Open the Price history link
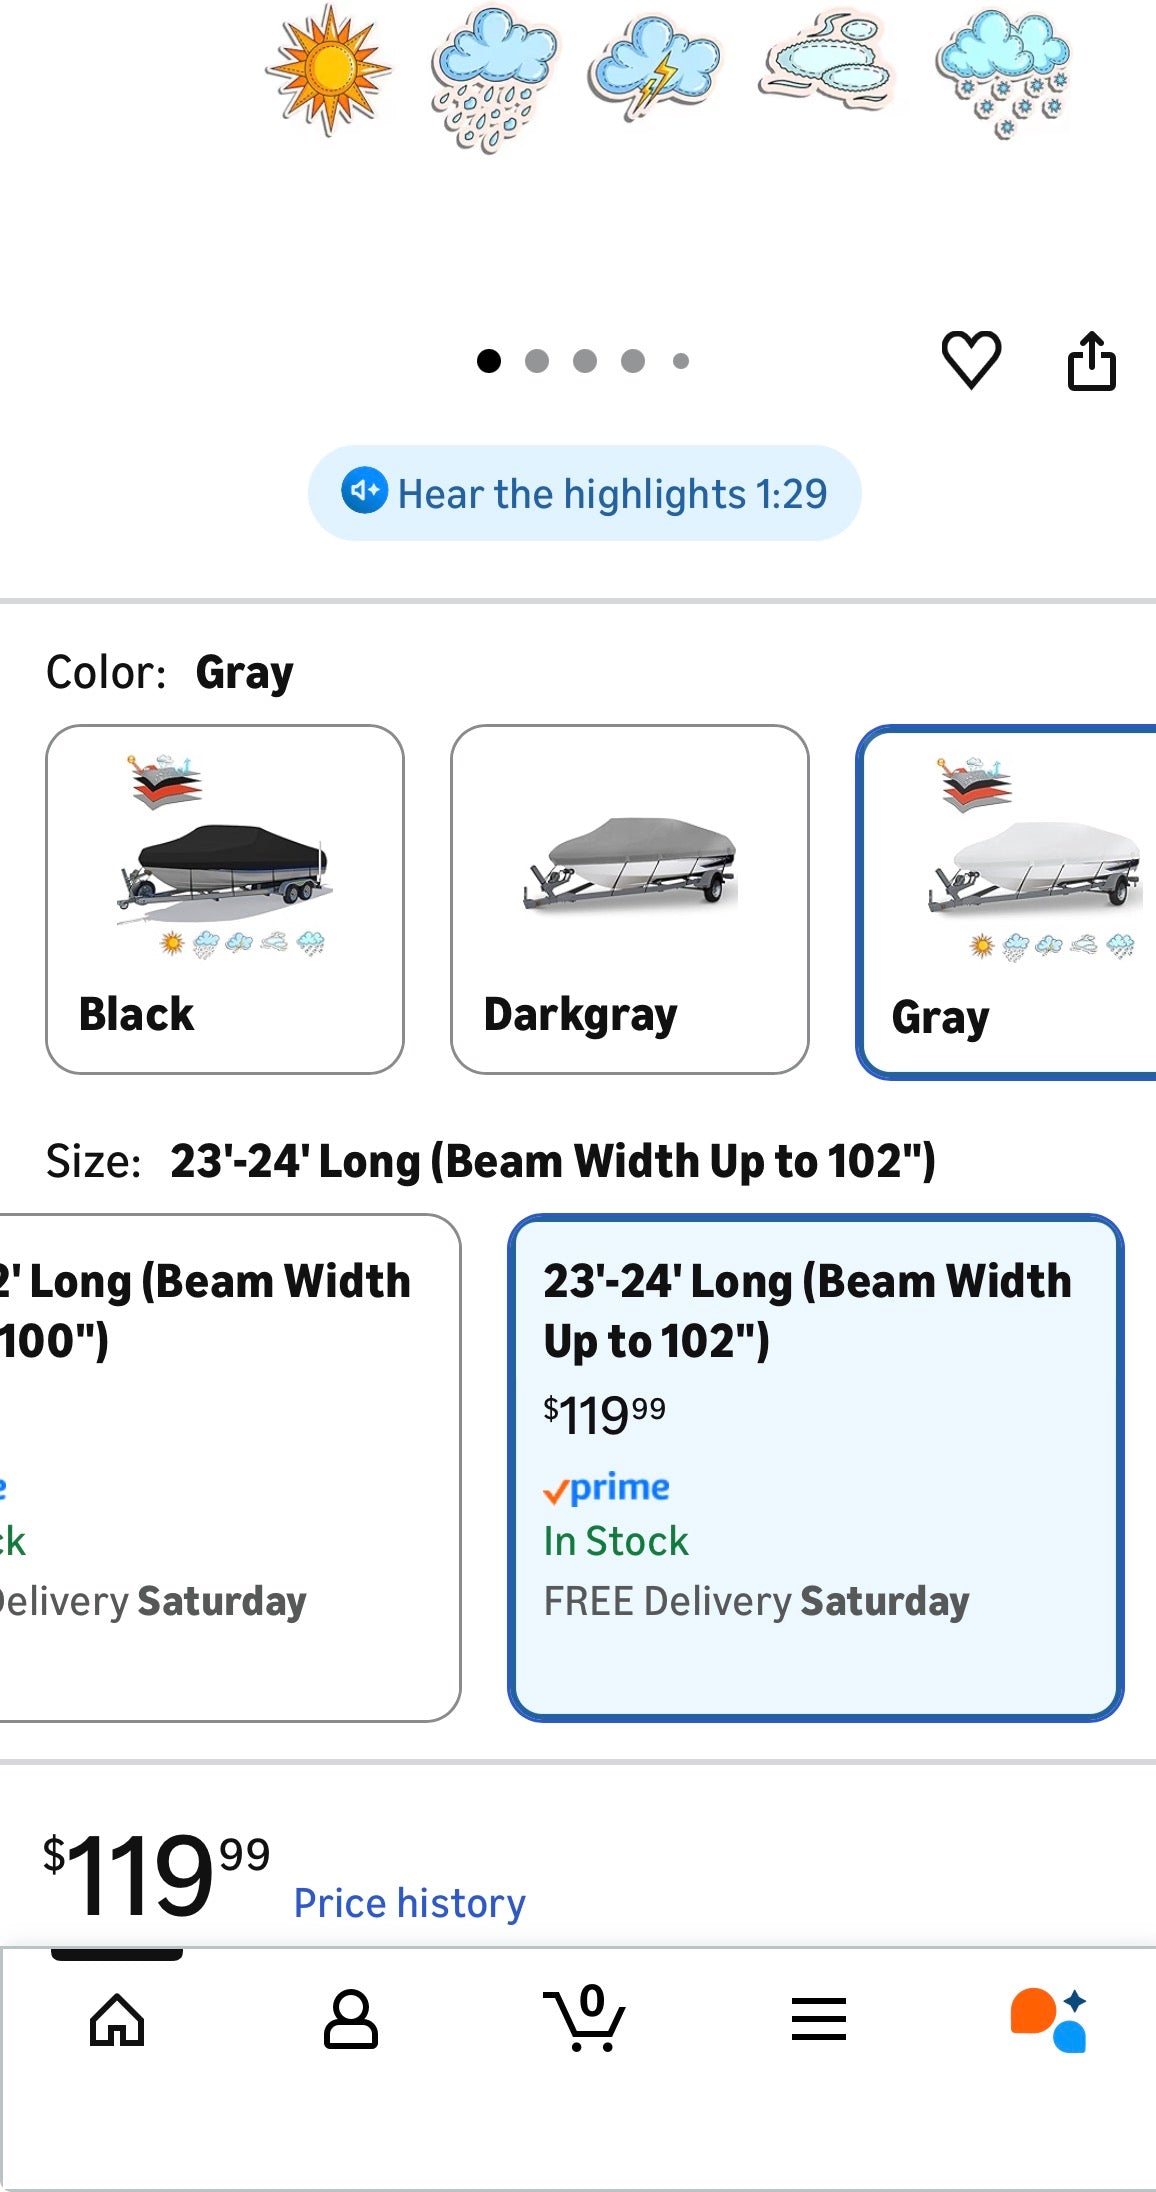Viewport: 1156px width, 2192px height. (409, 1903)
